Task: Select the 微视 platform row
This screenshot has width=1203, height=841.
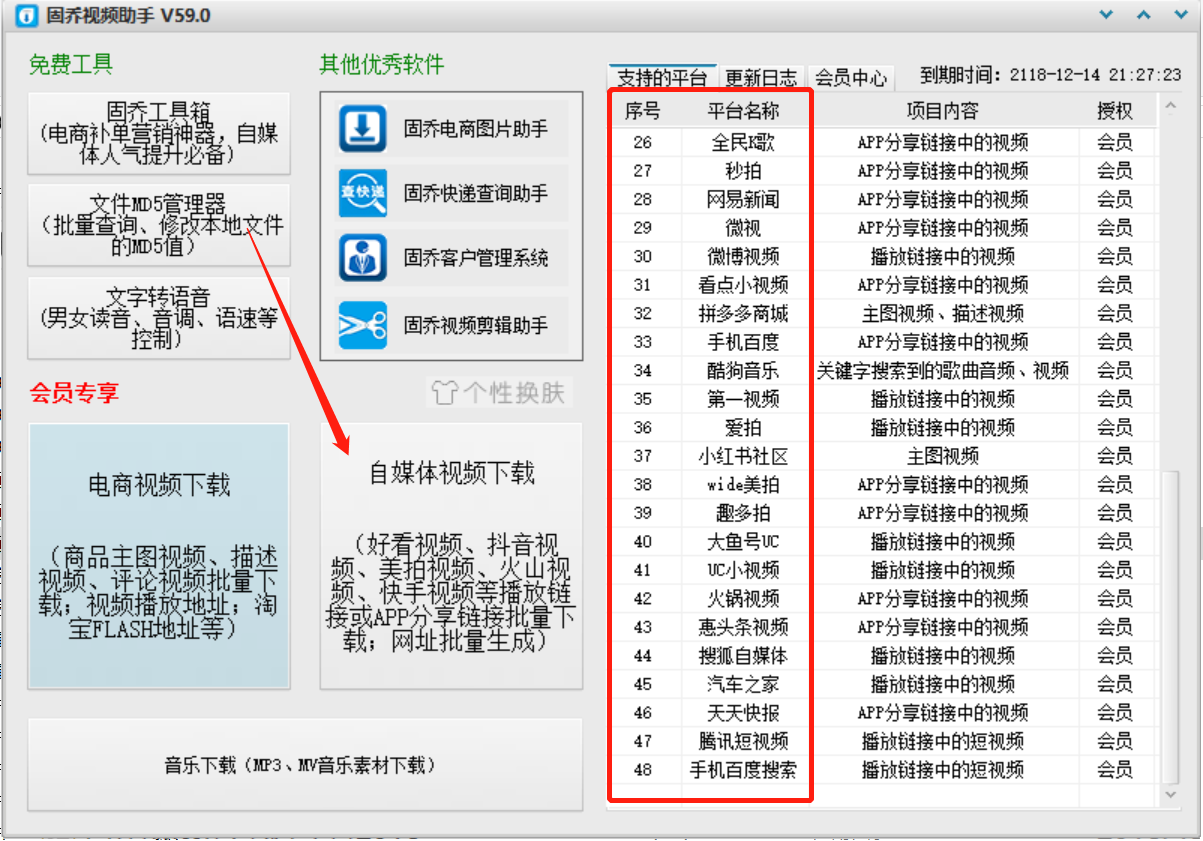Action: point(883,228)
